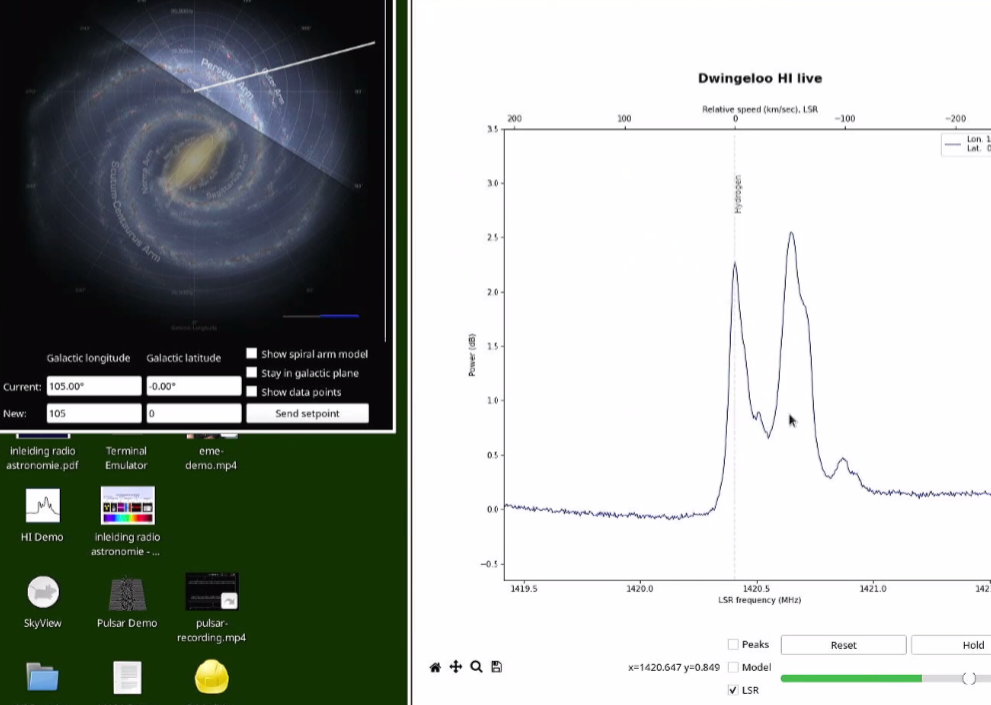Click the green slider handle
The image size is (991, 705).
968,679
